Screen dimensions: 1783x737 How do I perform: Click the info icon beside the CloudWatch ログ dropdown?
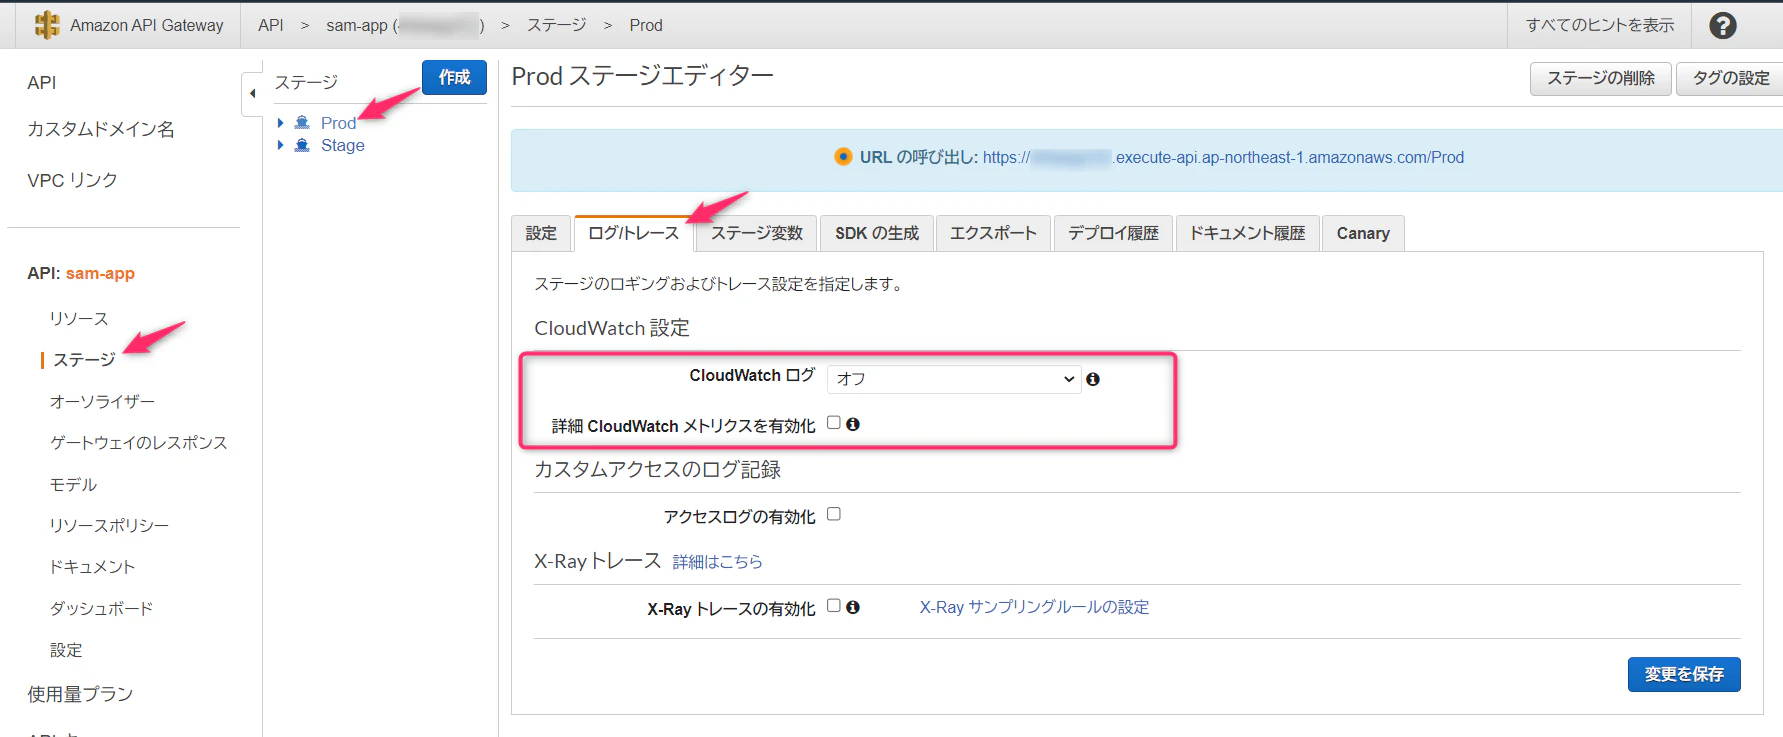click(x=1093, y=379)
